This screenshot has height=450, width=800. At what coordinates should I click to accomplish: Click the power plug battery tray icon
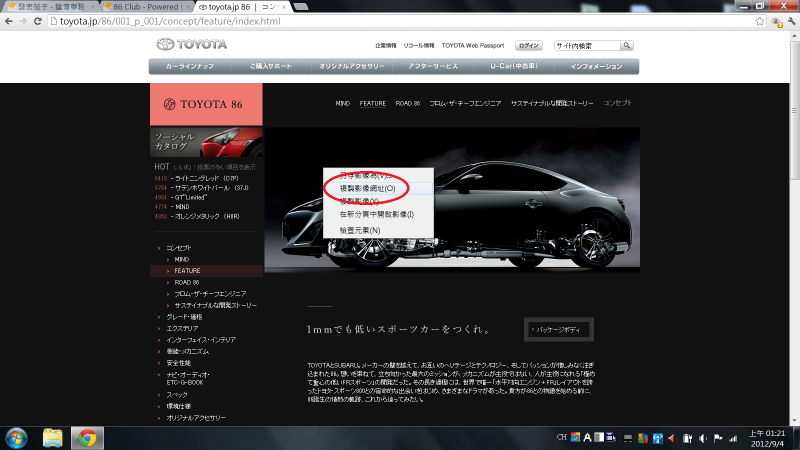pyautogui.click(x=688, y=438)
